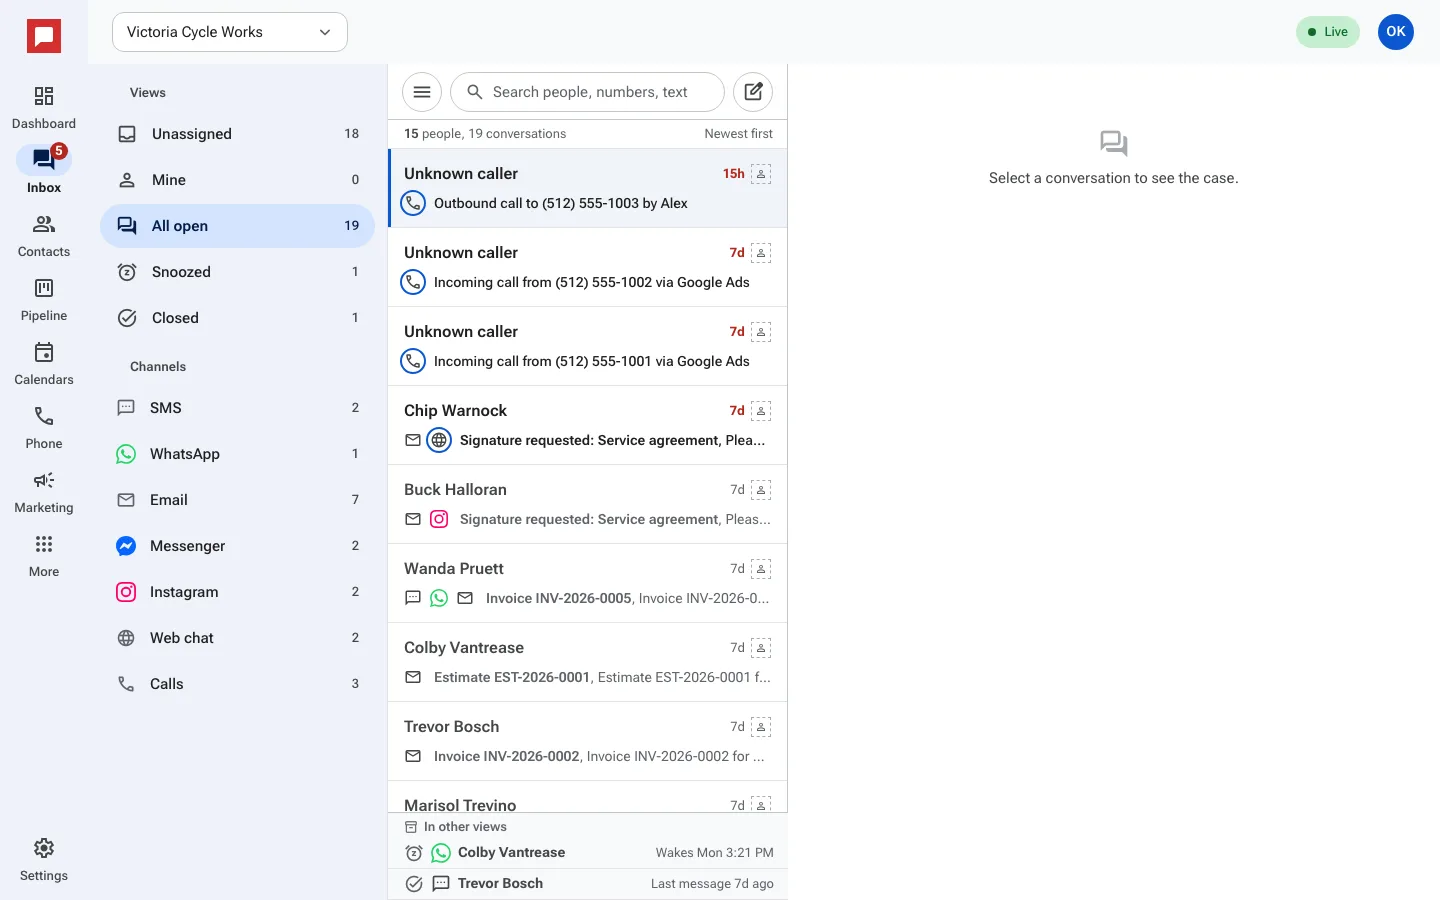Screen dimensions: 1440x900
Task: Compose a new message with the pencil icon
Action: click(x=753, y=92)
